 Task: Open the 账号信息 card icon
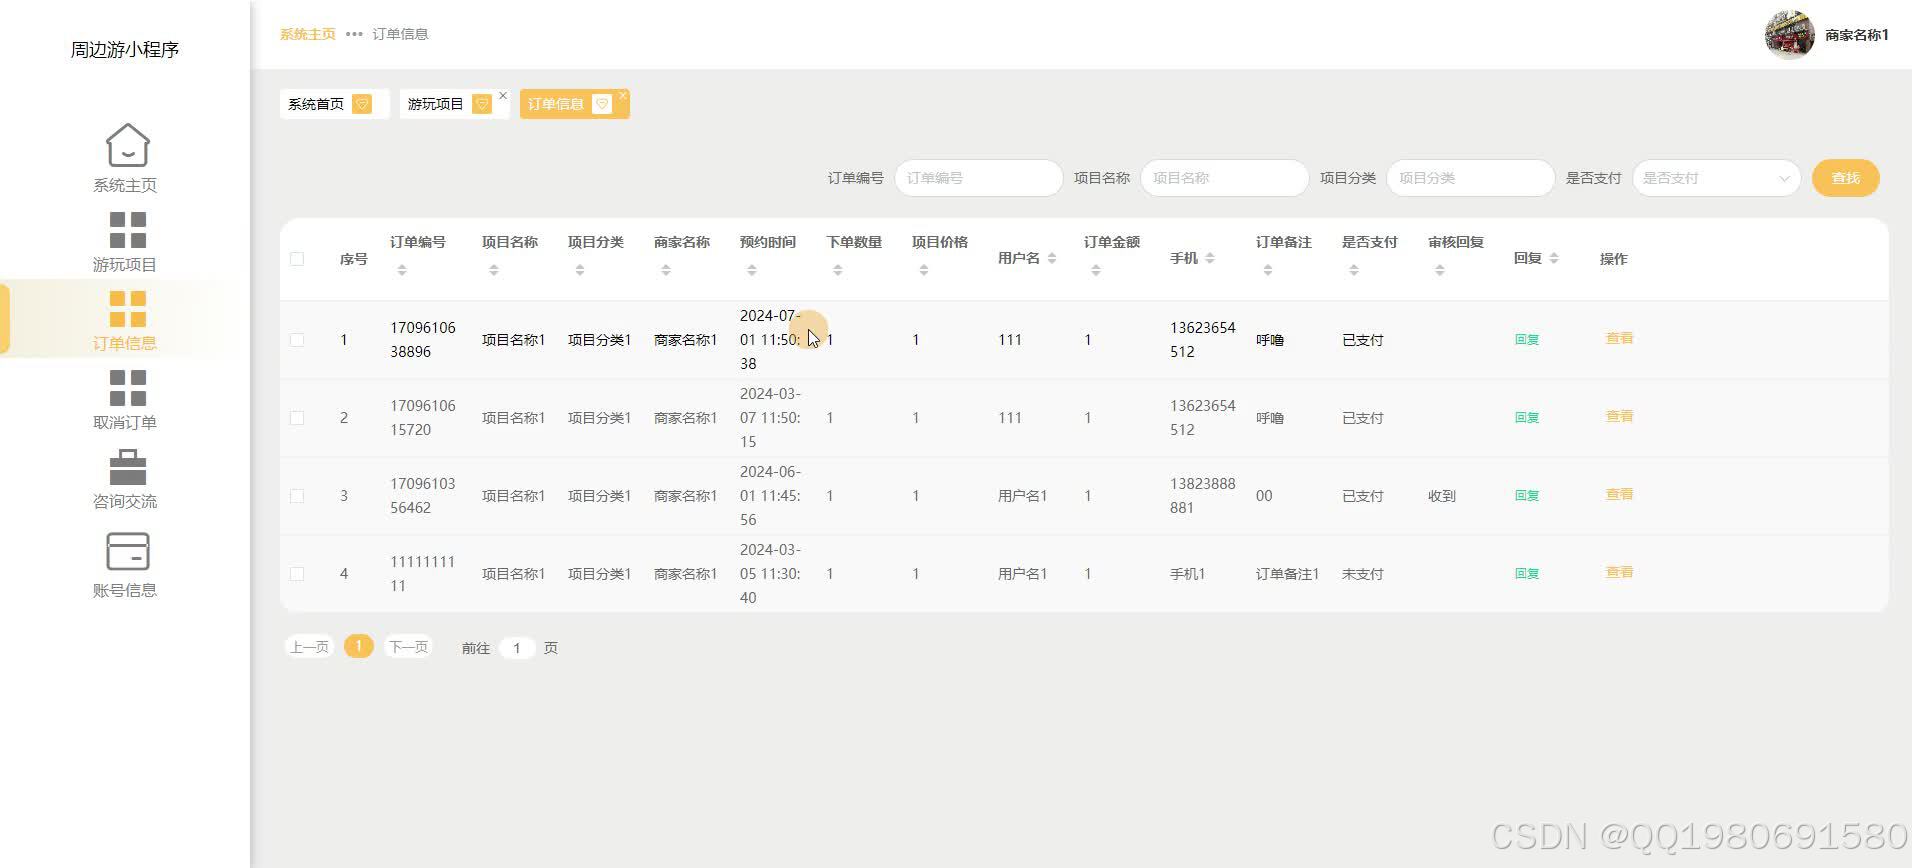point(127,551)
